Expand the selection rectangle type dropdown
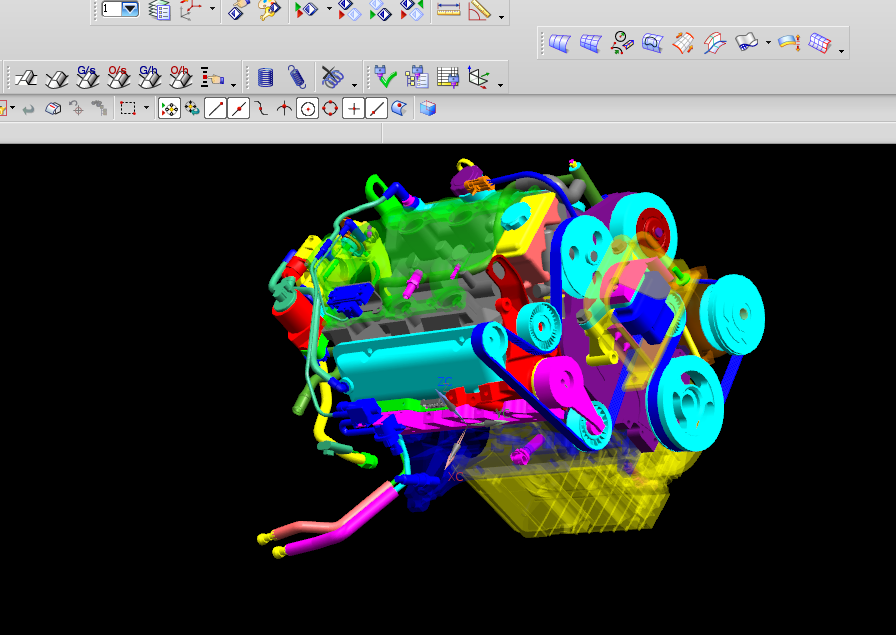 [146, 109]
